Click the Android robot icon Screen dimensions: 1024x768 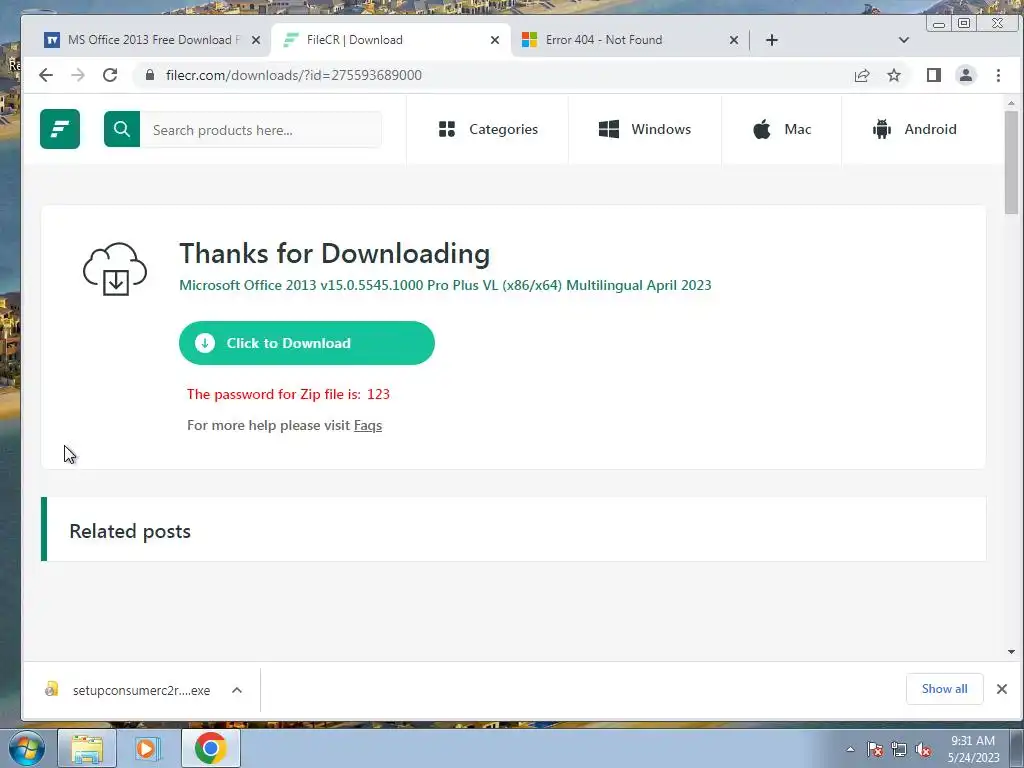point(882,129)
